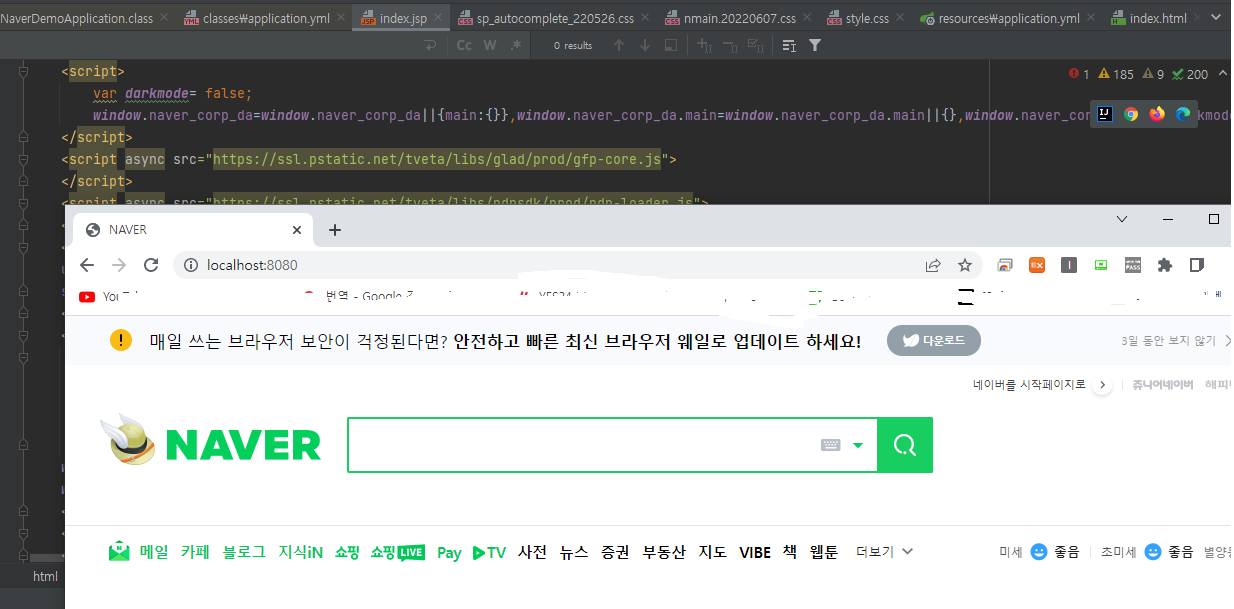
Task: Expand the search autocomplete dropdown arrow
Action: (858, 445)
